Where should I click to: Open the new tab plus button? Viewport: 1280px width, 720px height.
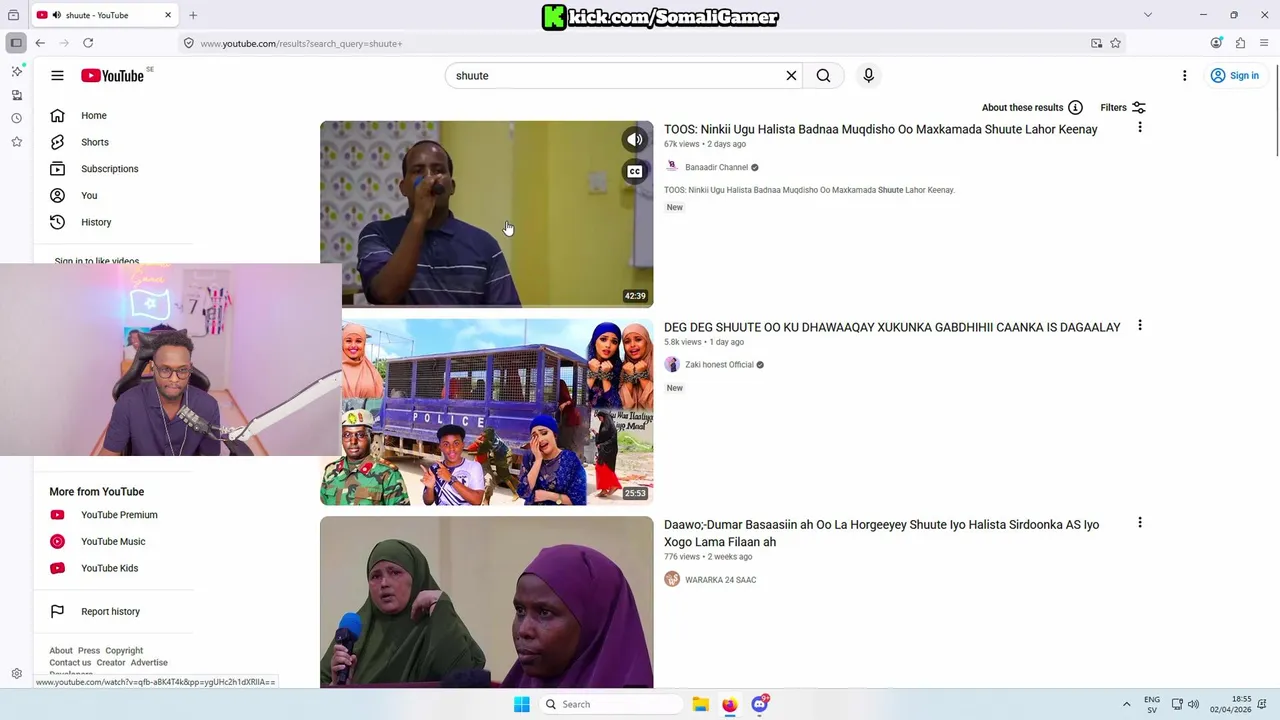[x=193, y=15]
